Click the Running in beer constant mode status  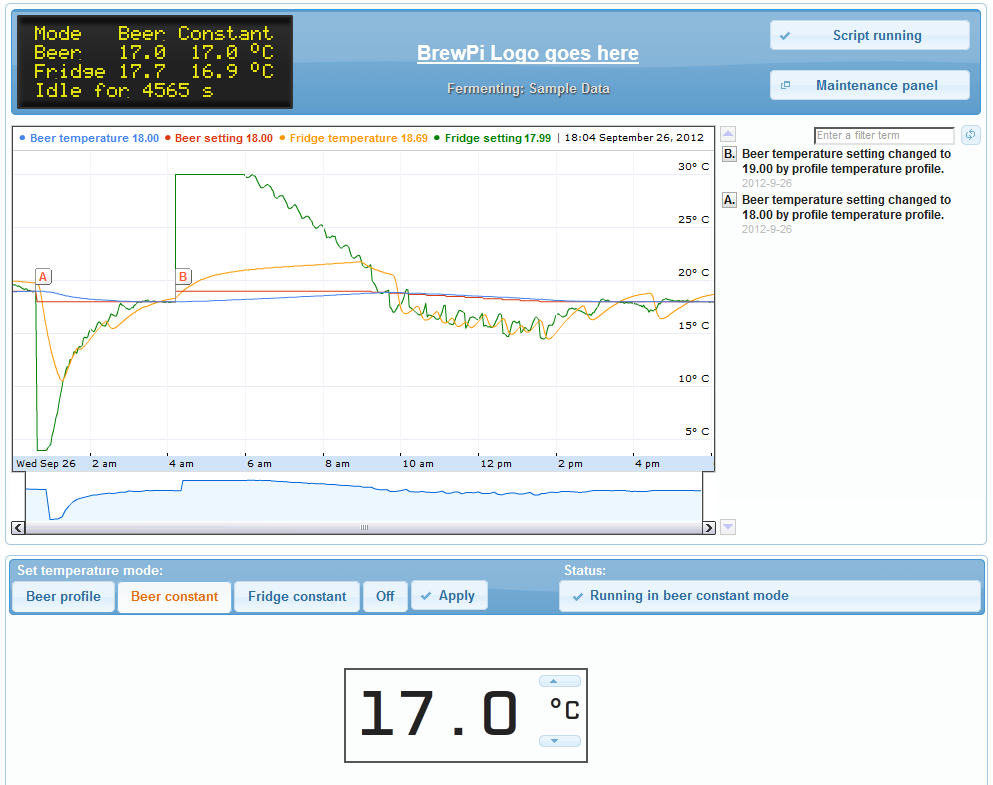tap(770, 596)
